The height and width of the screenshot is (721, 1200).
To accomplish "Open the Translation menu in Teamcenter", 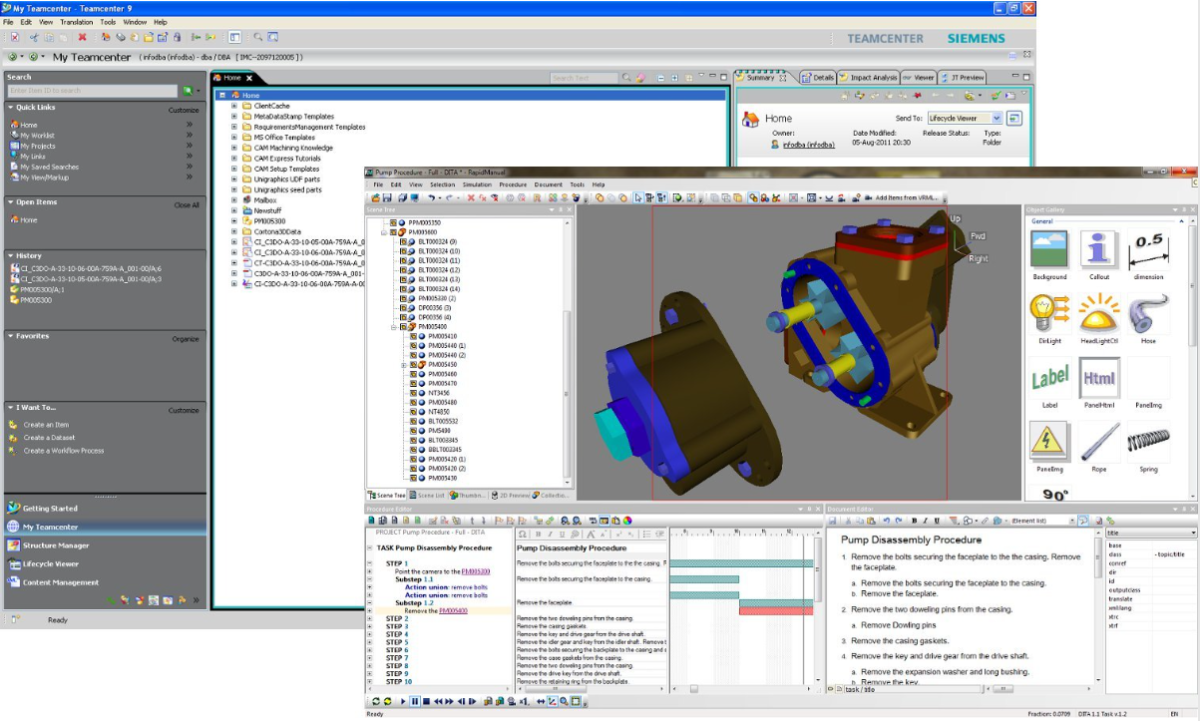I will [x=76, y=21].
